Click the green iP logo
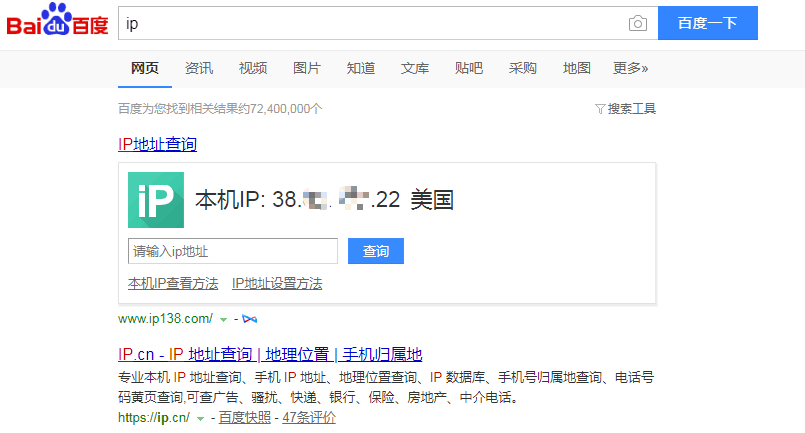Image resolution: width=805 pixels, height=433 pixels. [155, 200]
